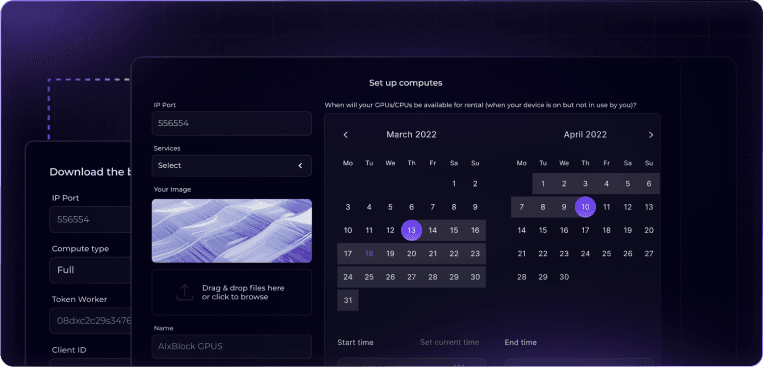Select April 15 in calendar
763x367 pixels.
pos(543,230)
